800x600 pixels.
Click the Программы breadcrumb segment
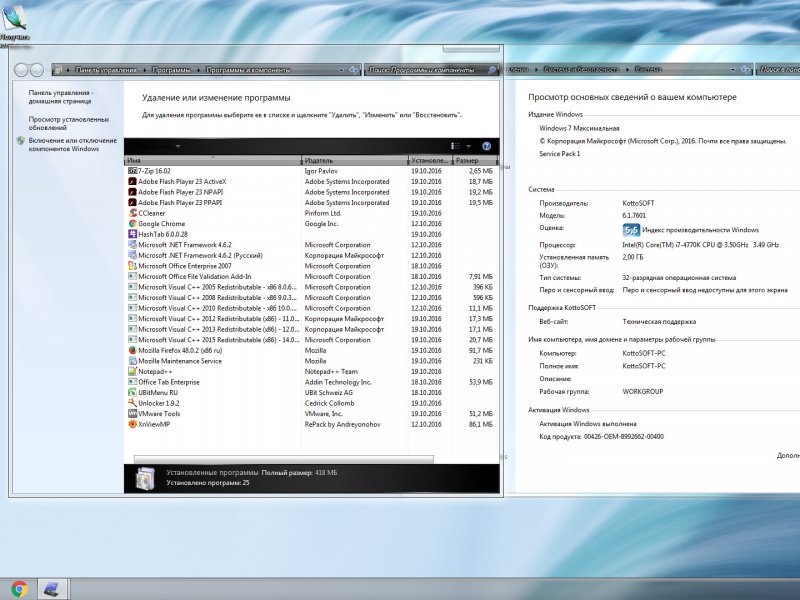171,70
